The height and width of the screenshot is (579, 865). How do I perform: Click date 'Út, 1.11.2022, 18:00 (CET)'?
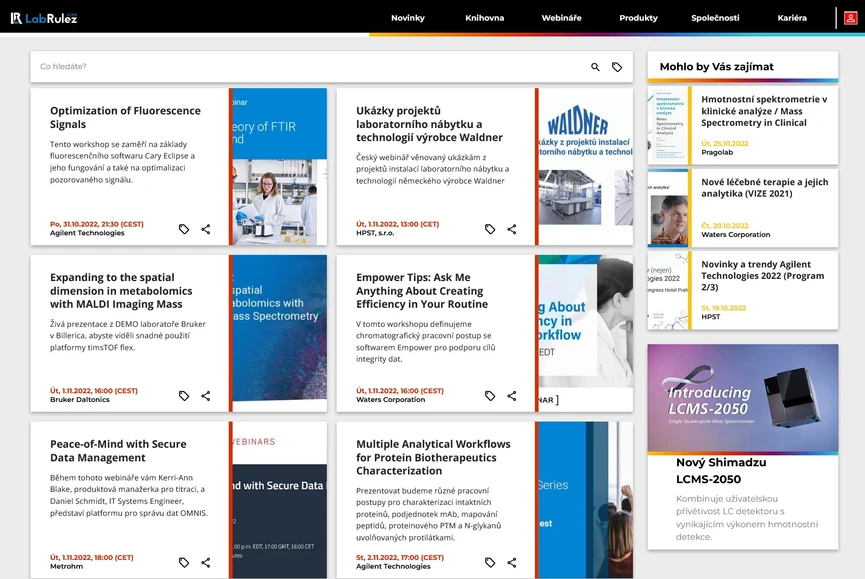click(92, 557)
